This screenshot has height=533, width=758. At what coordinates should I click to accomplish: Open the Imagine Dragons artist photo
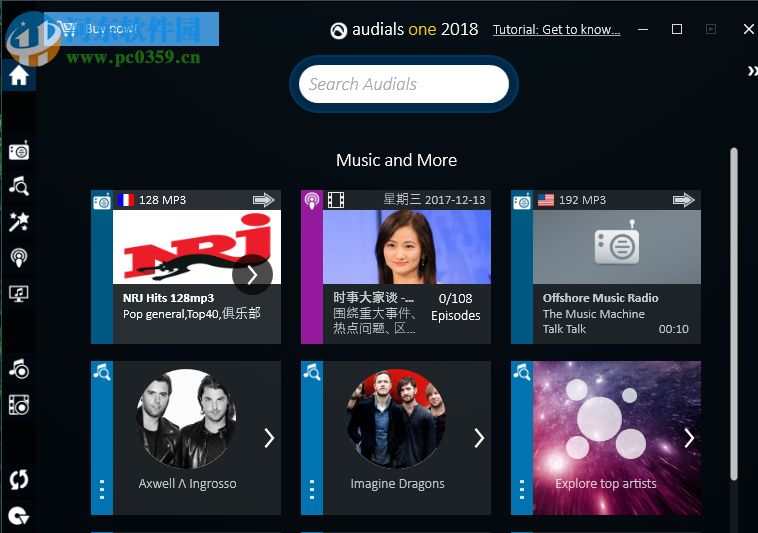click(x=396, y=418)
